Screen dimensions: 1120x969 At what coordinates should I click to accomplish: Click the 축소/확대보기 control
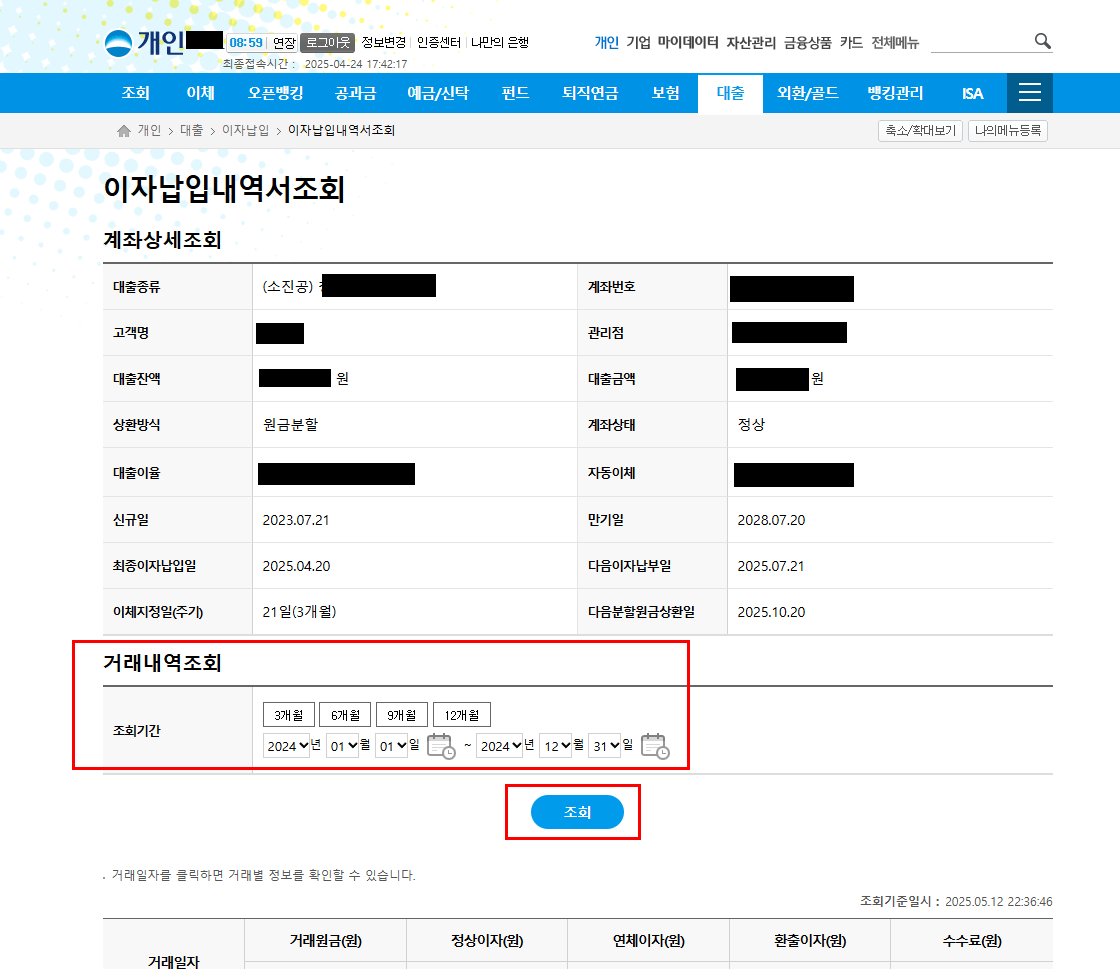coord(920,129)
